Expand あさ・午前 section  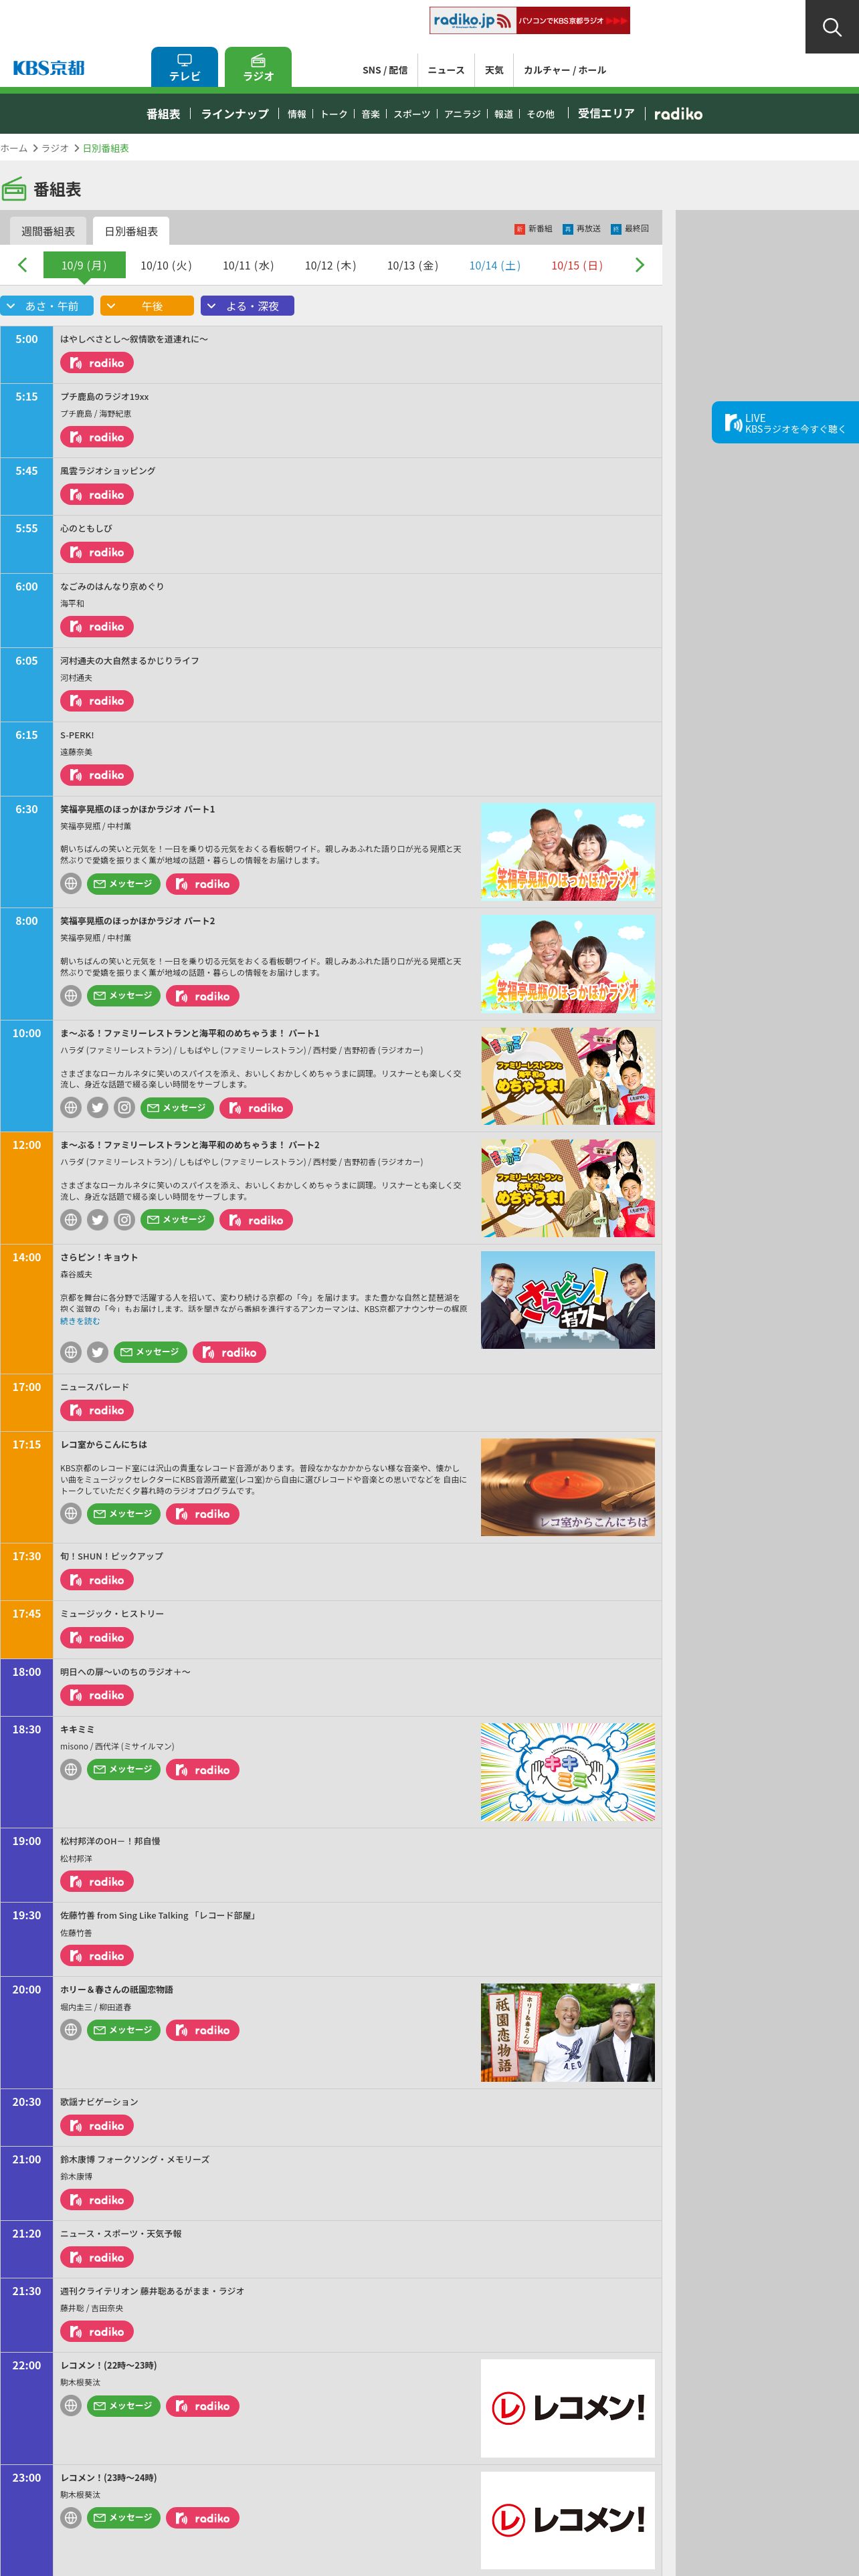[47, 306]
